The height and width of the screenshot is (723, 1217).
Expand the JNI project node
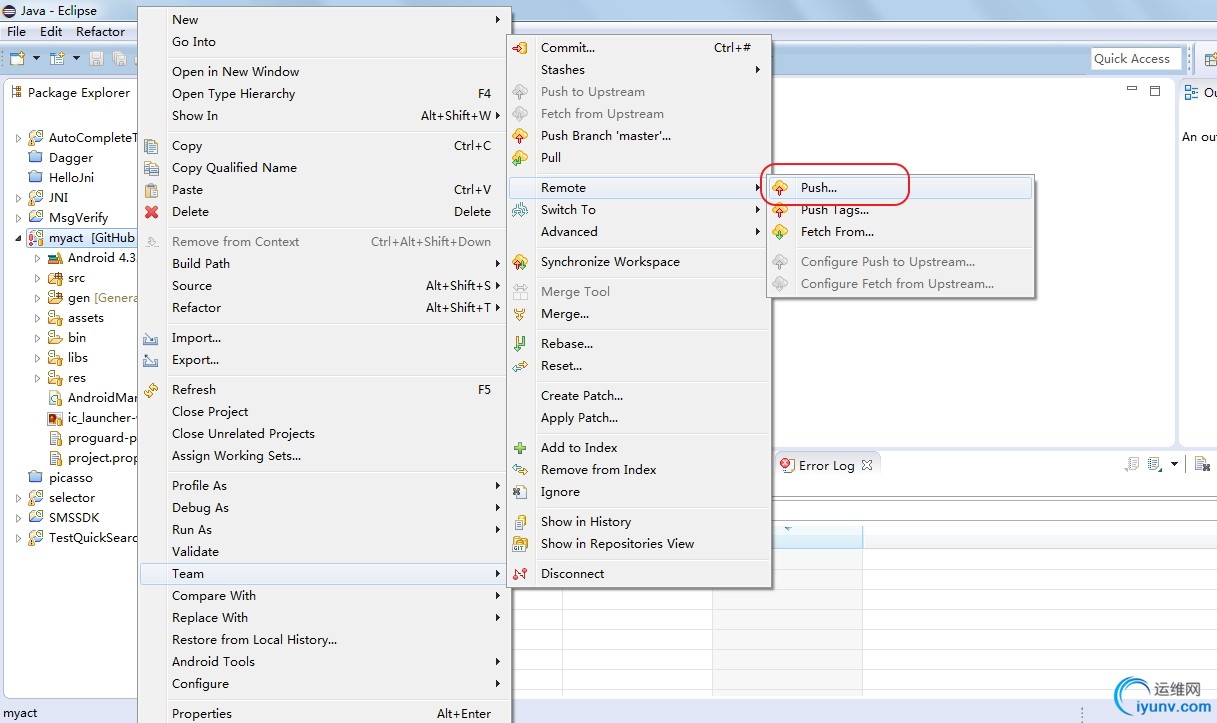(18, 198)
